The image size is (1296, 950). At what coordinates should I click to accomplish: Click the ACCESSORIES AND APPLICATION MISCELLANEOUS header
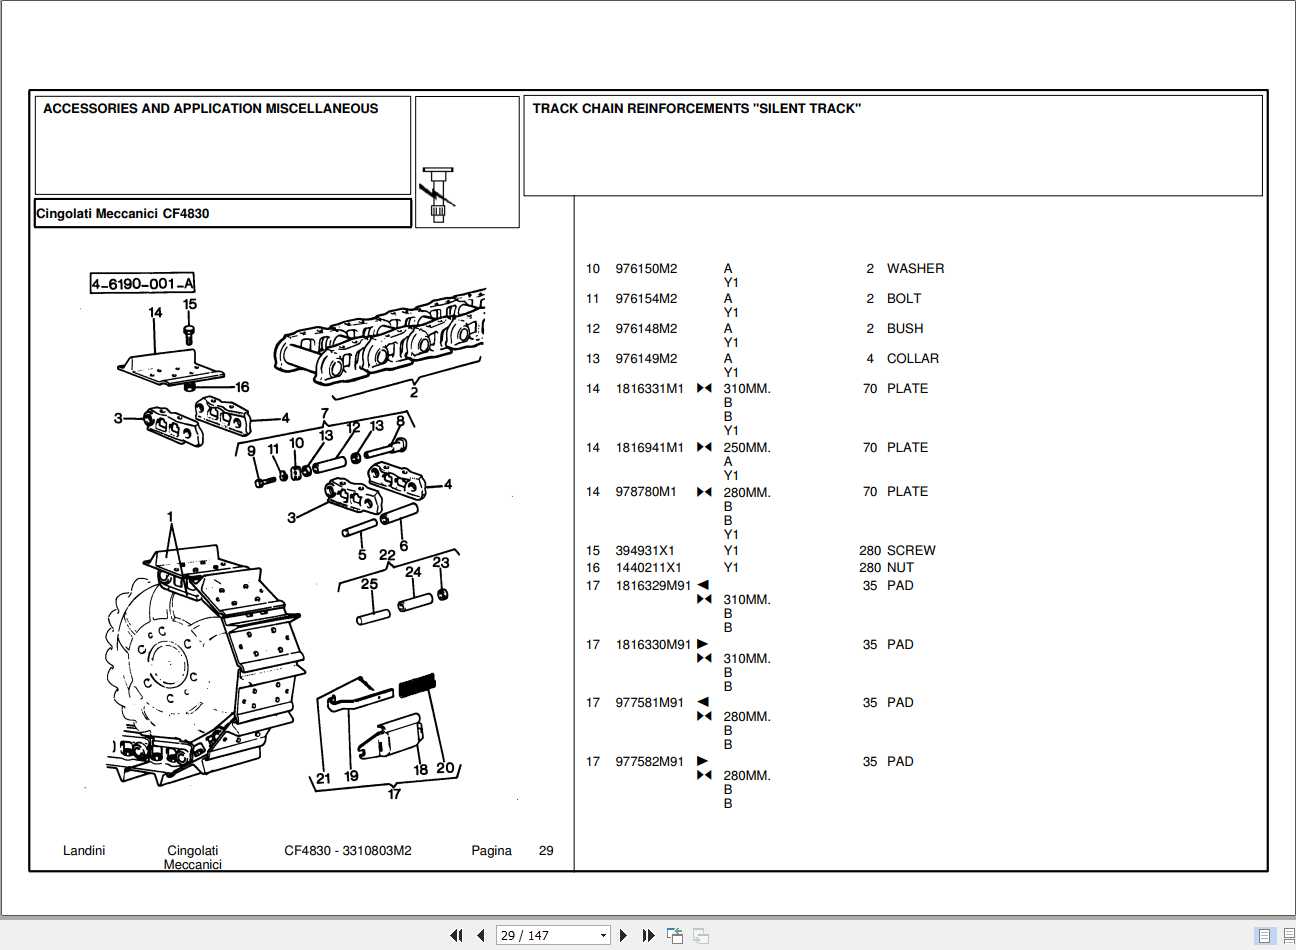coord(211,108)
